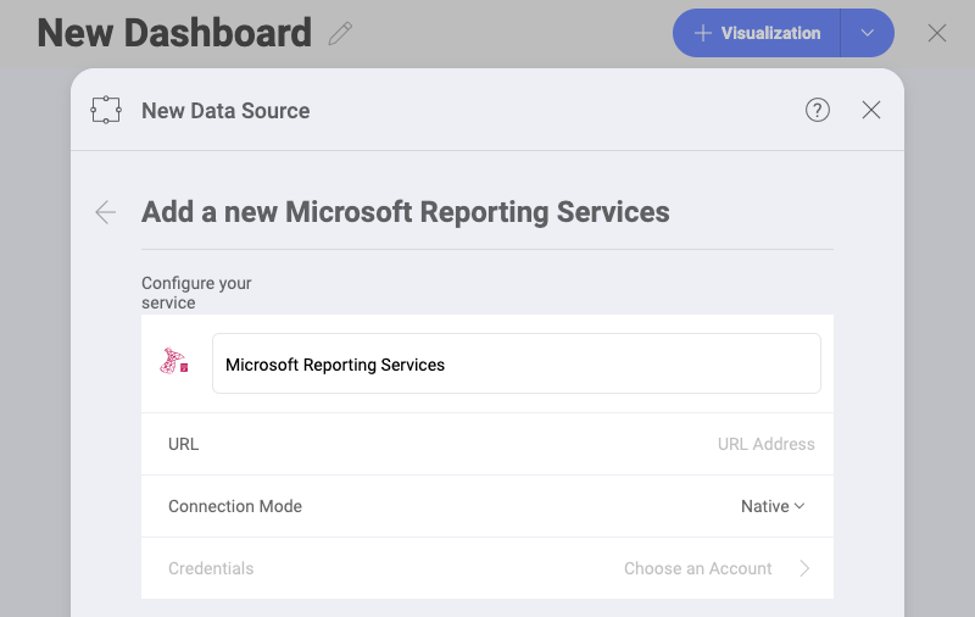
Task: Expand the Visualization button dropdown arrow
Action: click(x=867, y=33)
